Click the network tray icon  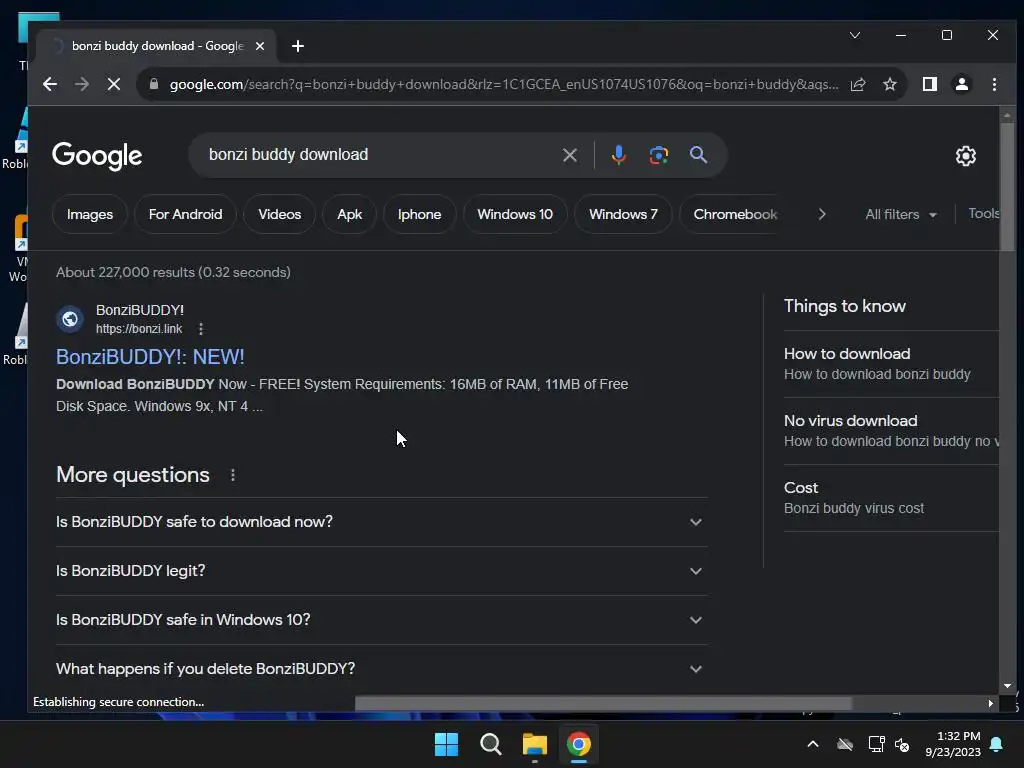click(876, 744)
